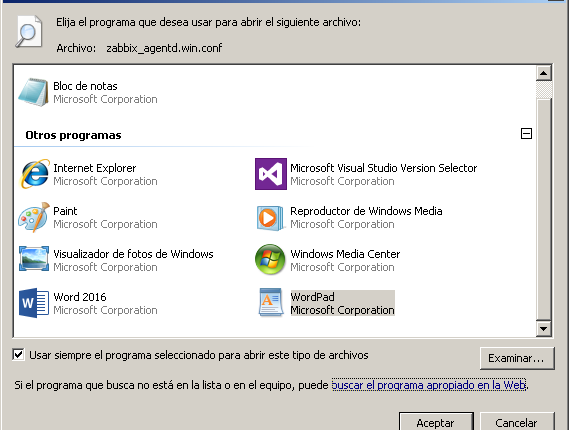Click the 'Otros programas' group header
This screenshot has height=430, width=569.
click(x=73, y=135)
